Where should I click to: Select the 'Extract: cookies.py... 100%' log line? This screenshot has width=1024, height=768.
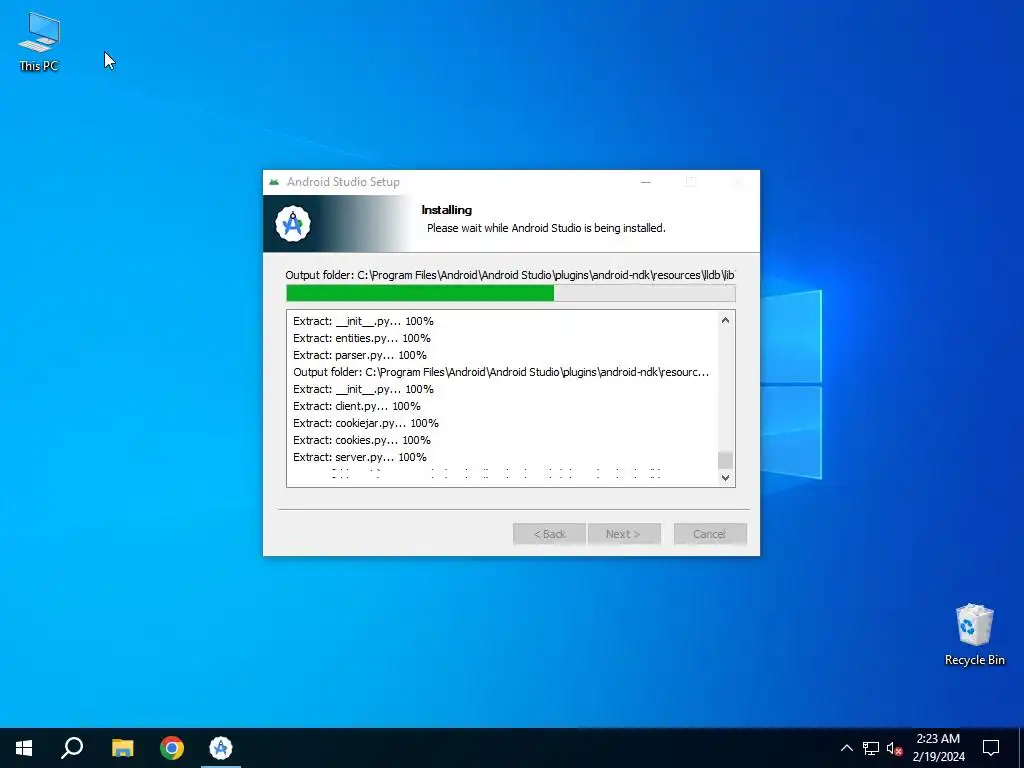click(x=362, y=440)
